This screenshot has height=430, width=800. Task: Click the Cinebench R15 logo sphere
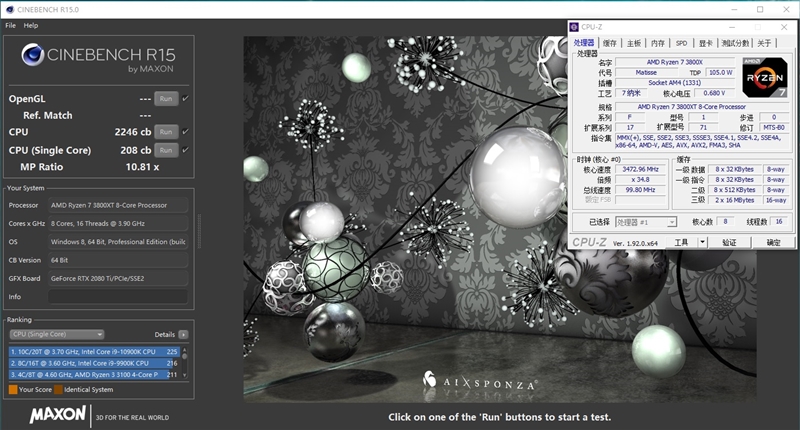point(32,55)
